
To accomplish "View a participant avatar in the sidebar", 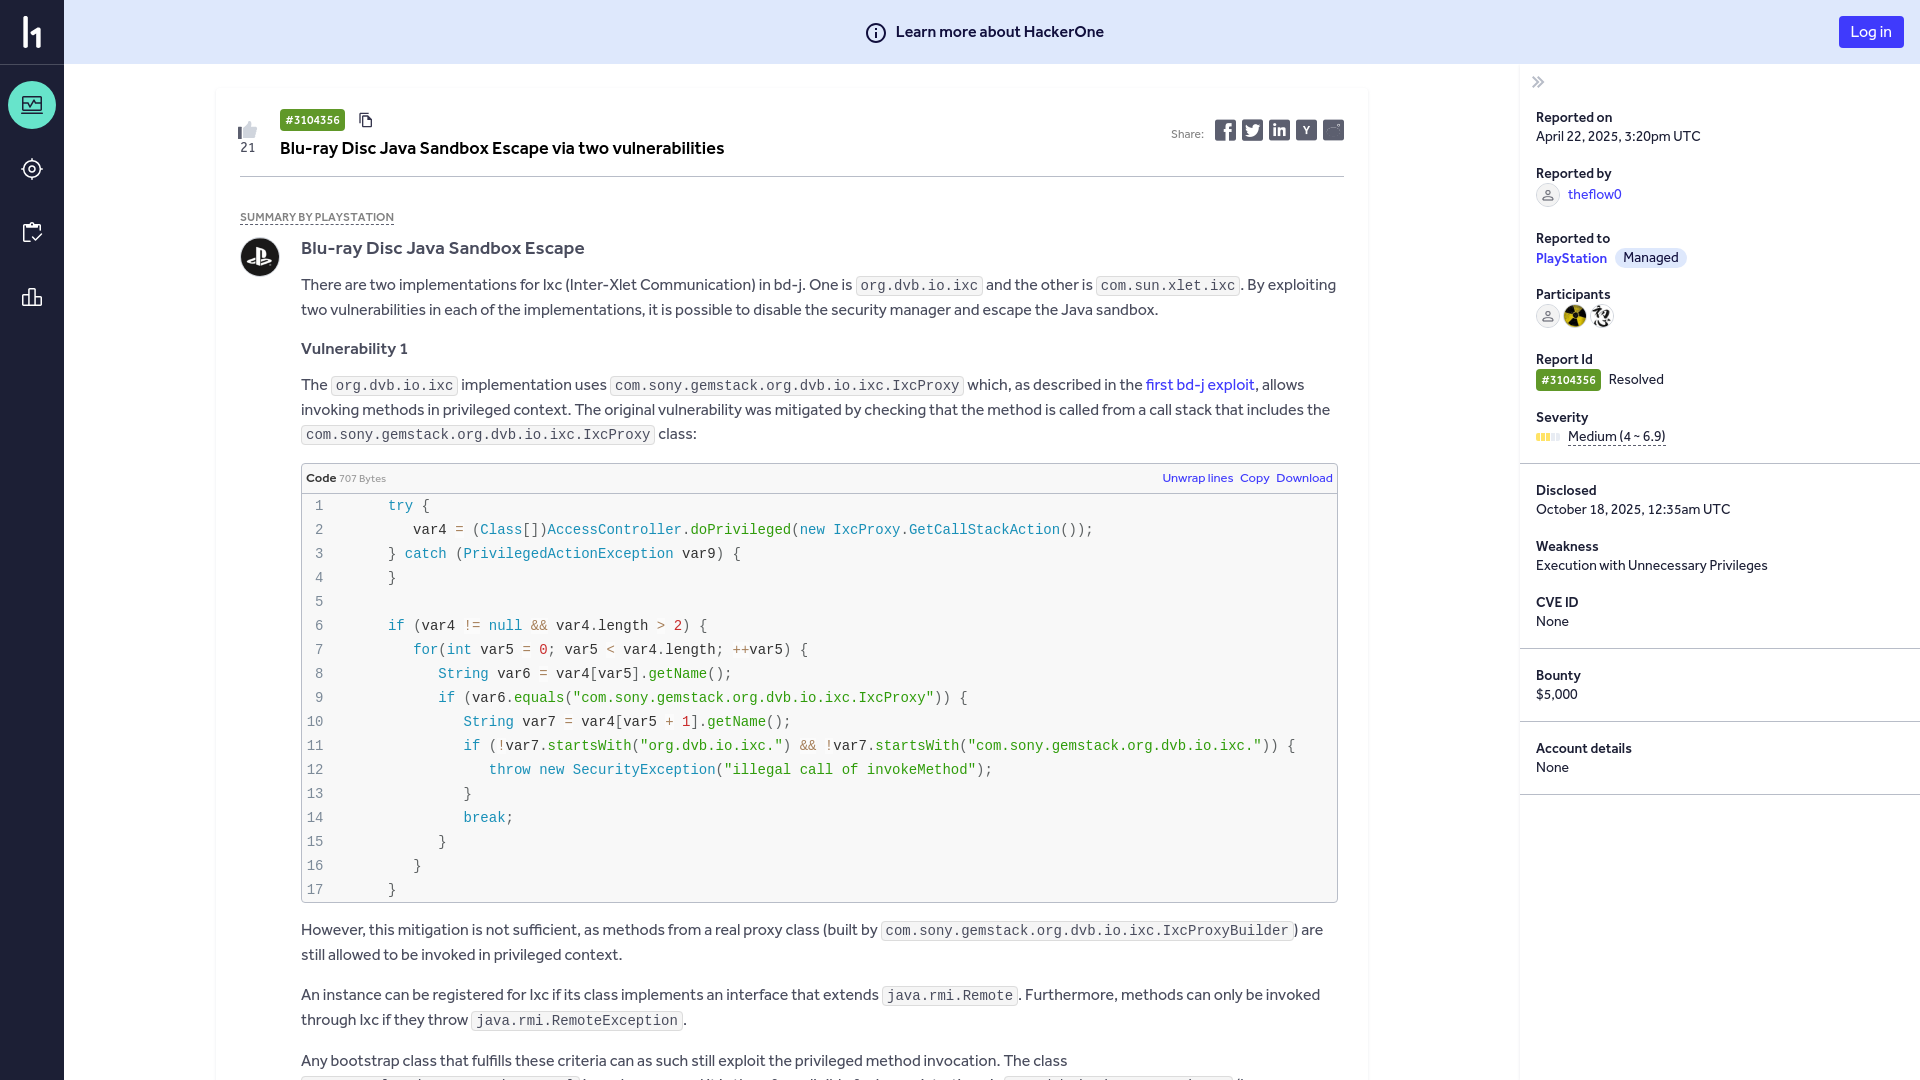I will tap(1575, 316).
